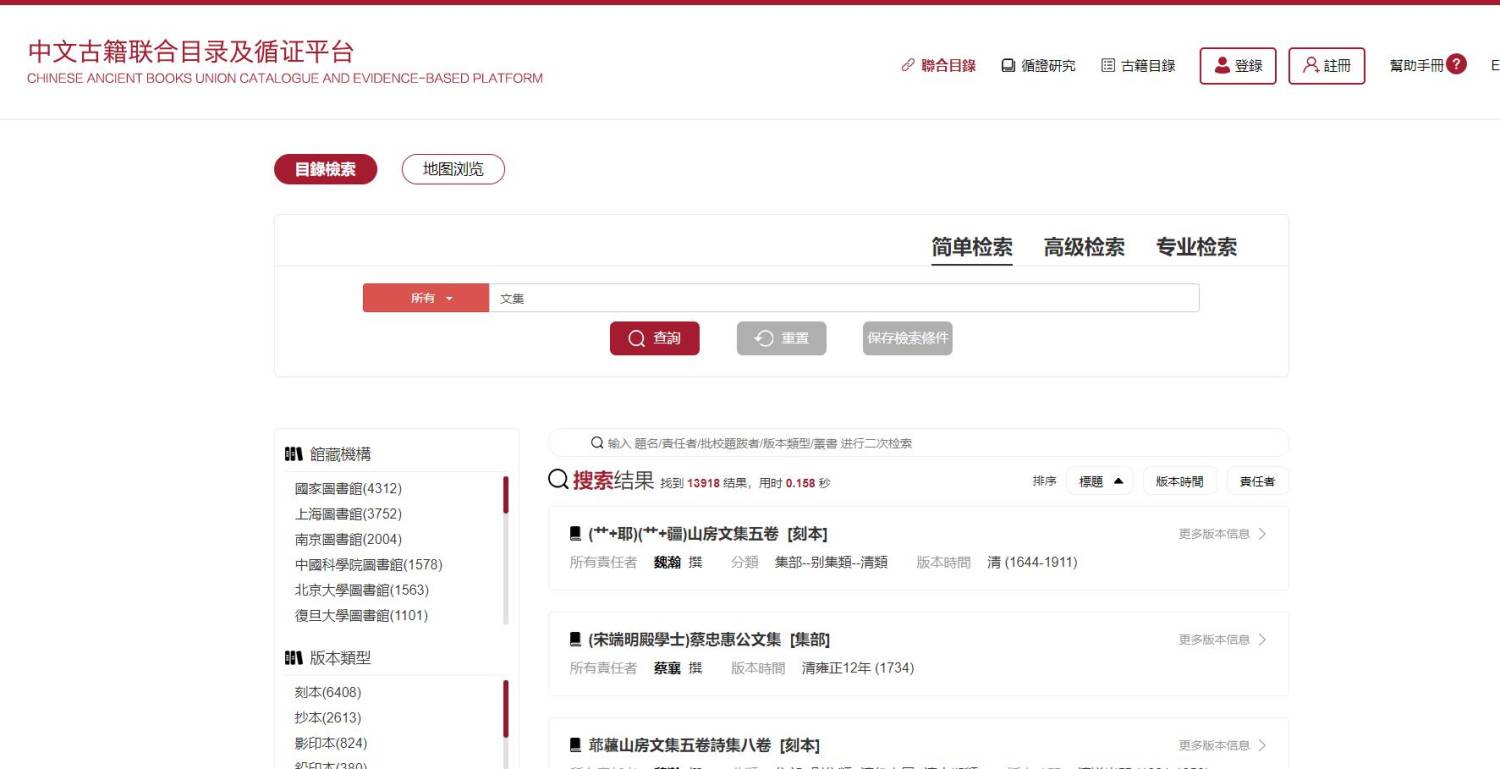1500x769 pixels.
Task: Click the 循證研究 book icon
Action: coord(1006,65)
